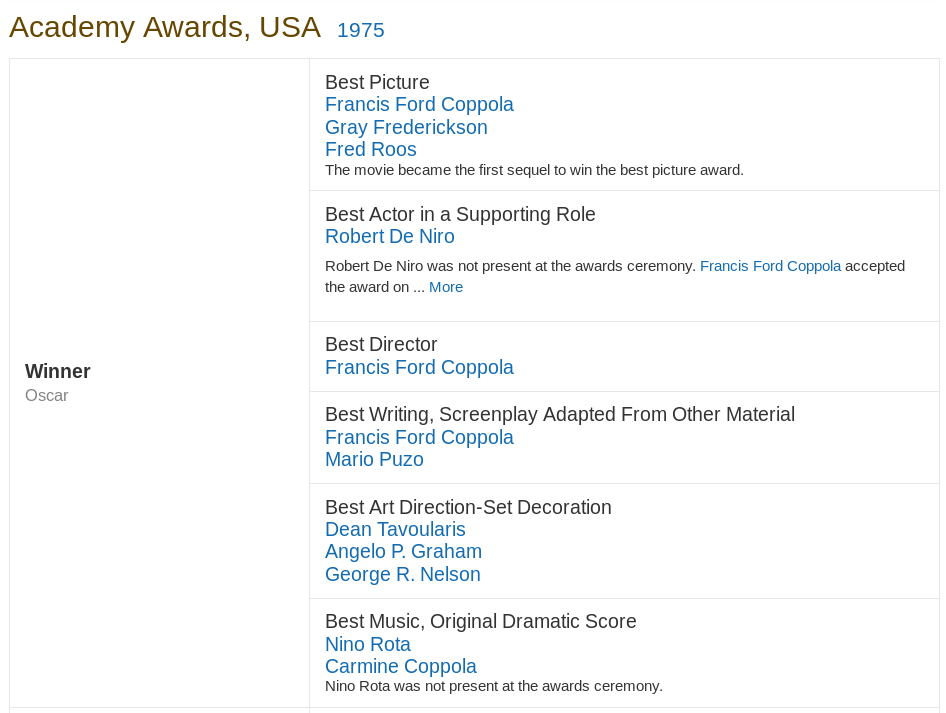The height and width of the screenshot is (713, 946).
Task: Select the Carmine Coppola link
Action: [401, 666]
